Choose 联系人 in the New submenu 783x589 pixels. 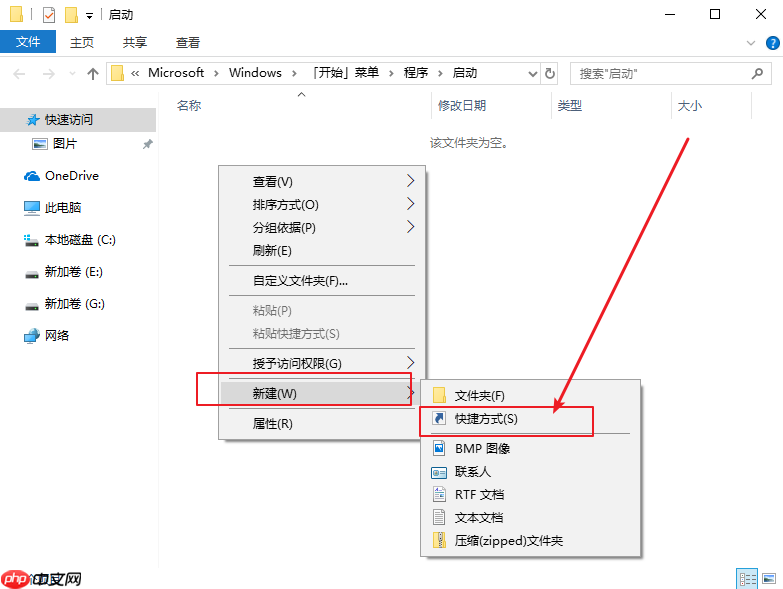(530, 471)
